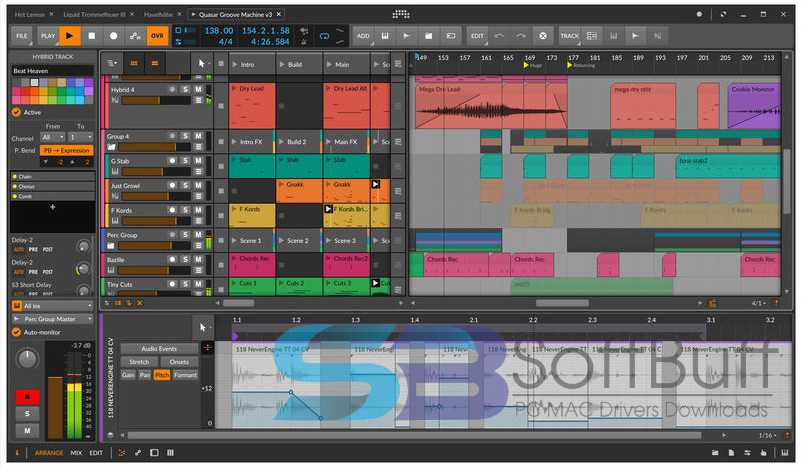Pick the red track color swatch

(25, 91)
